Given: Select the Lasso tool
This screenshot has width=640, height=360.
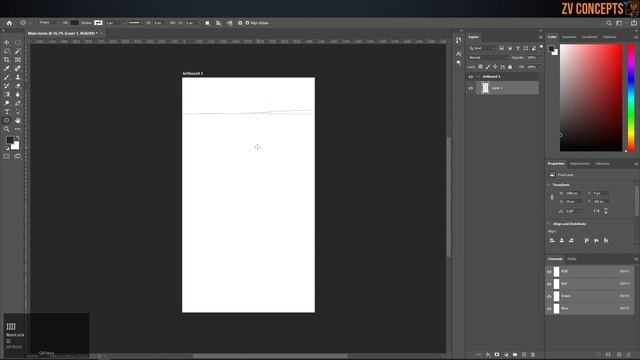Looking at the screenshot, I should tap(7, 51).
